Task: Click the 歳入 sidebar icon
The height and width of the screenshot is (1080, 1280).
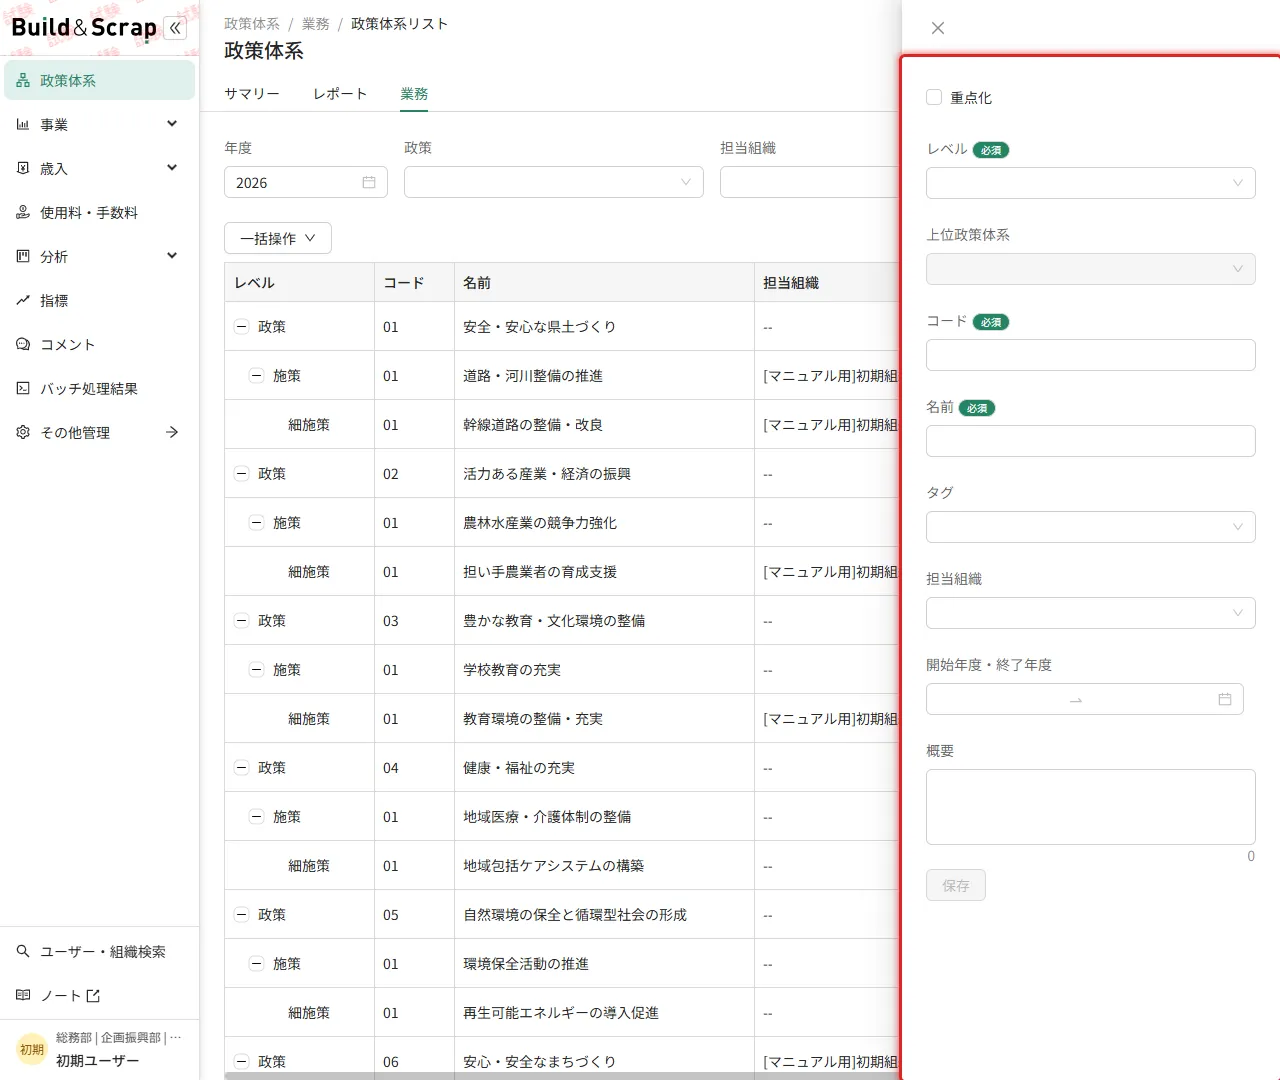Action: 23,169
